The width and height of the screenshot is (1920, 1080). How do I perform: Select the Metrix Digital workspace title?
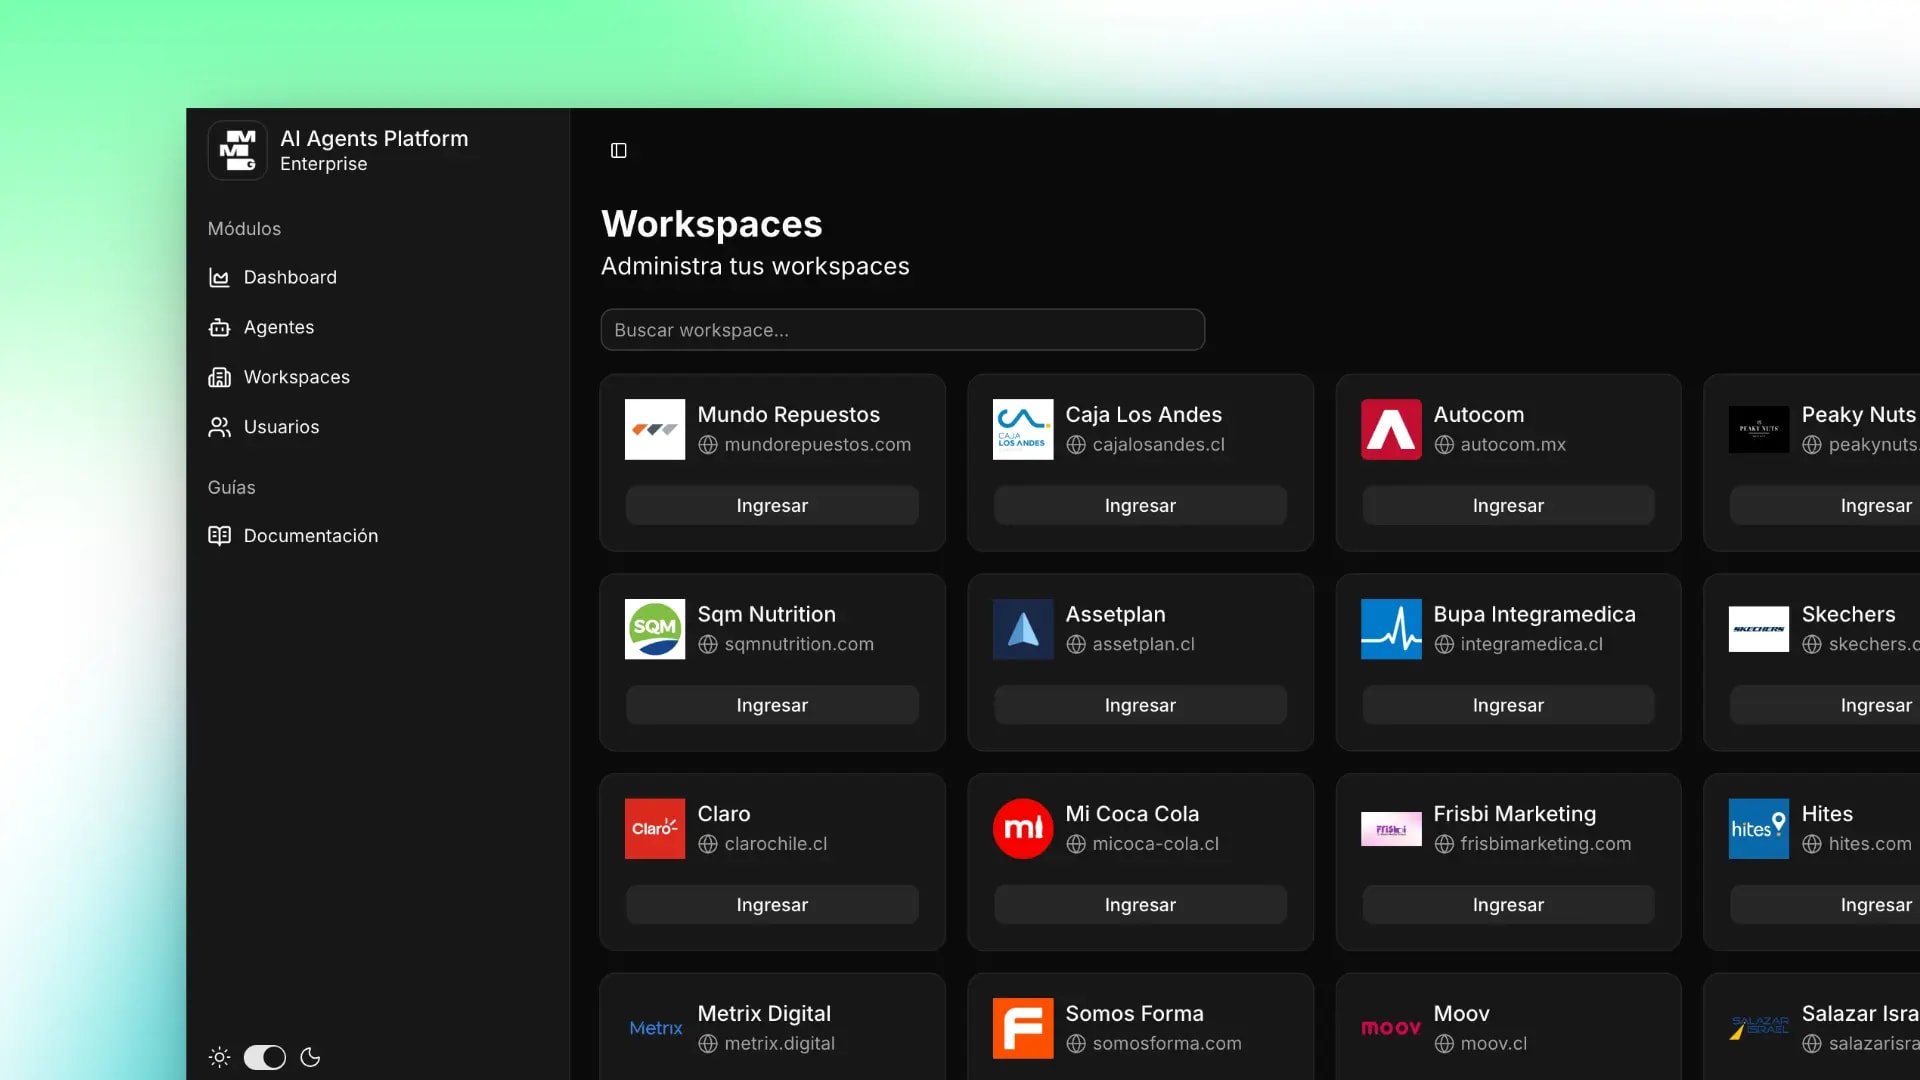point(764,1014)
